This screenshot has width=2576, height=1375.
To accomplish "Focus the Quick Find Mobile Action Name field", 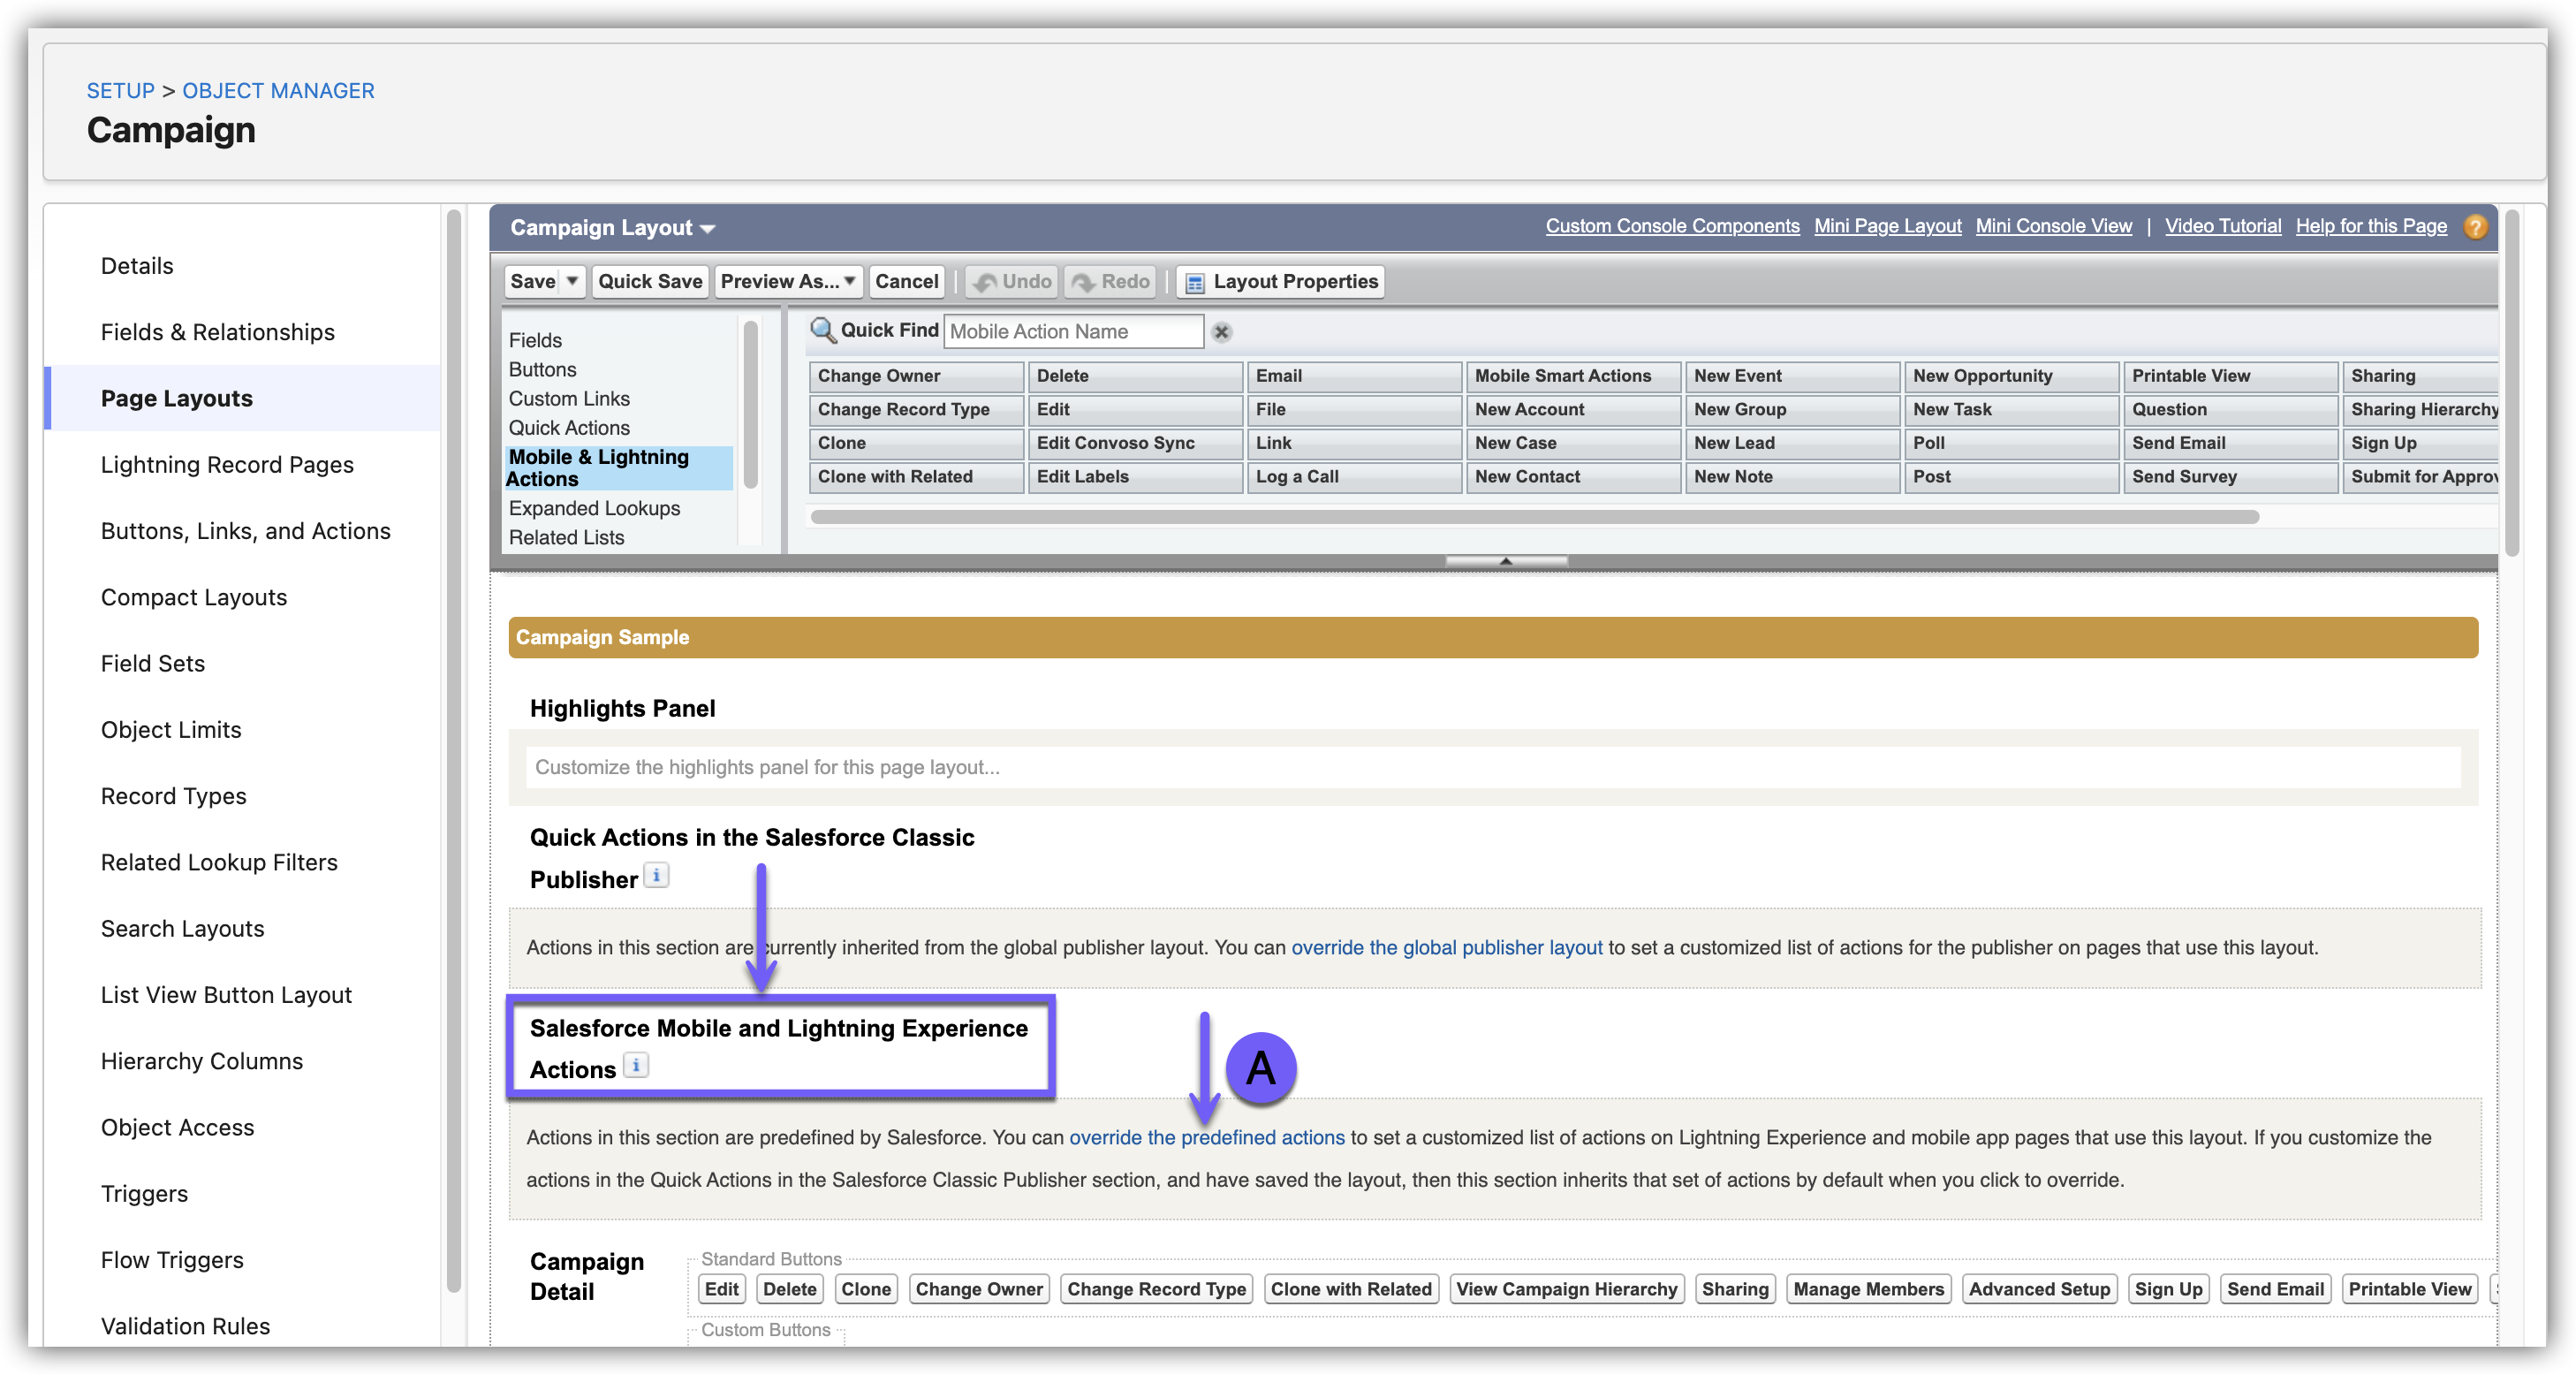I will pos(1072,332).
